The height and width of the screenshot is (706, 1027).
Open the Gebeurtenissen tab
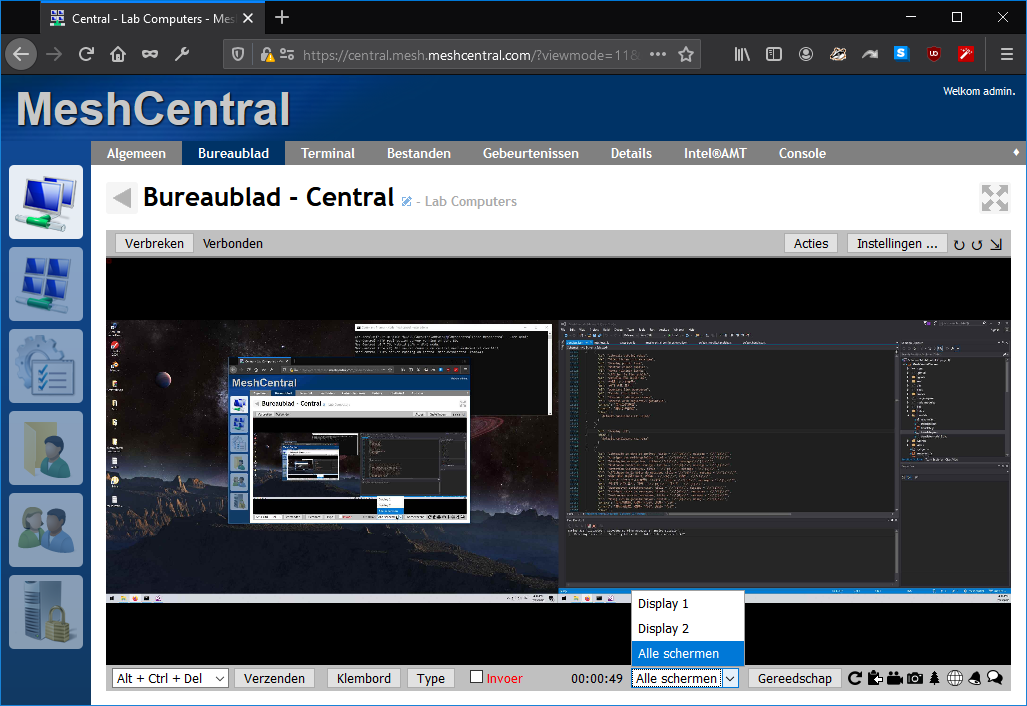[x=531, y=153]
